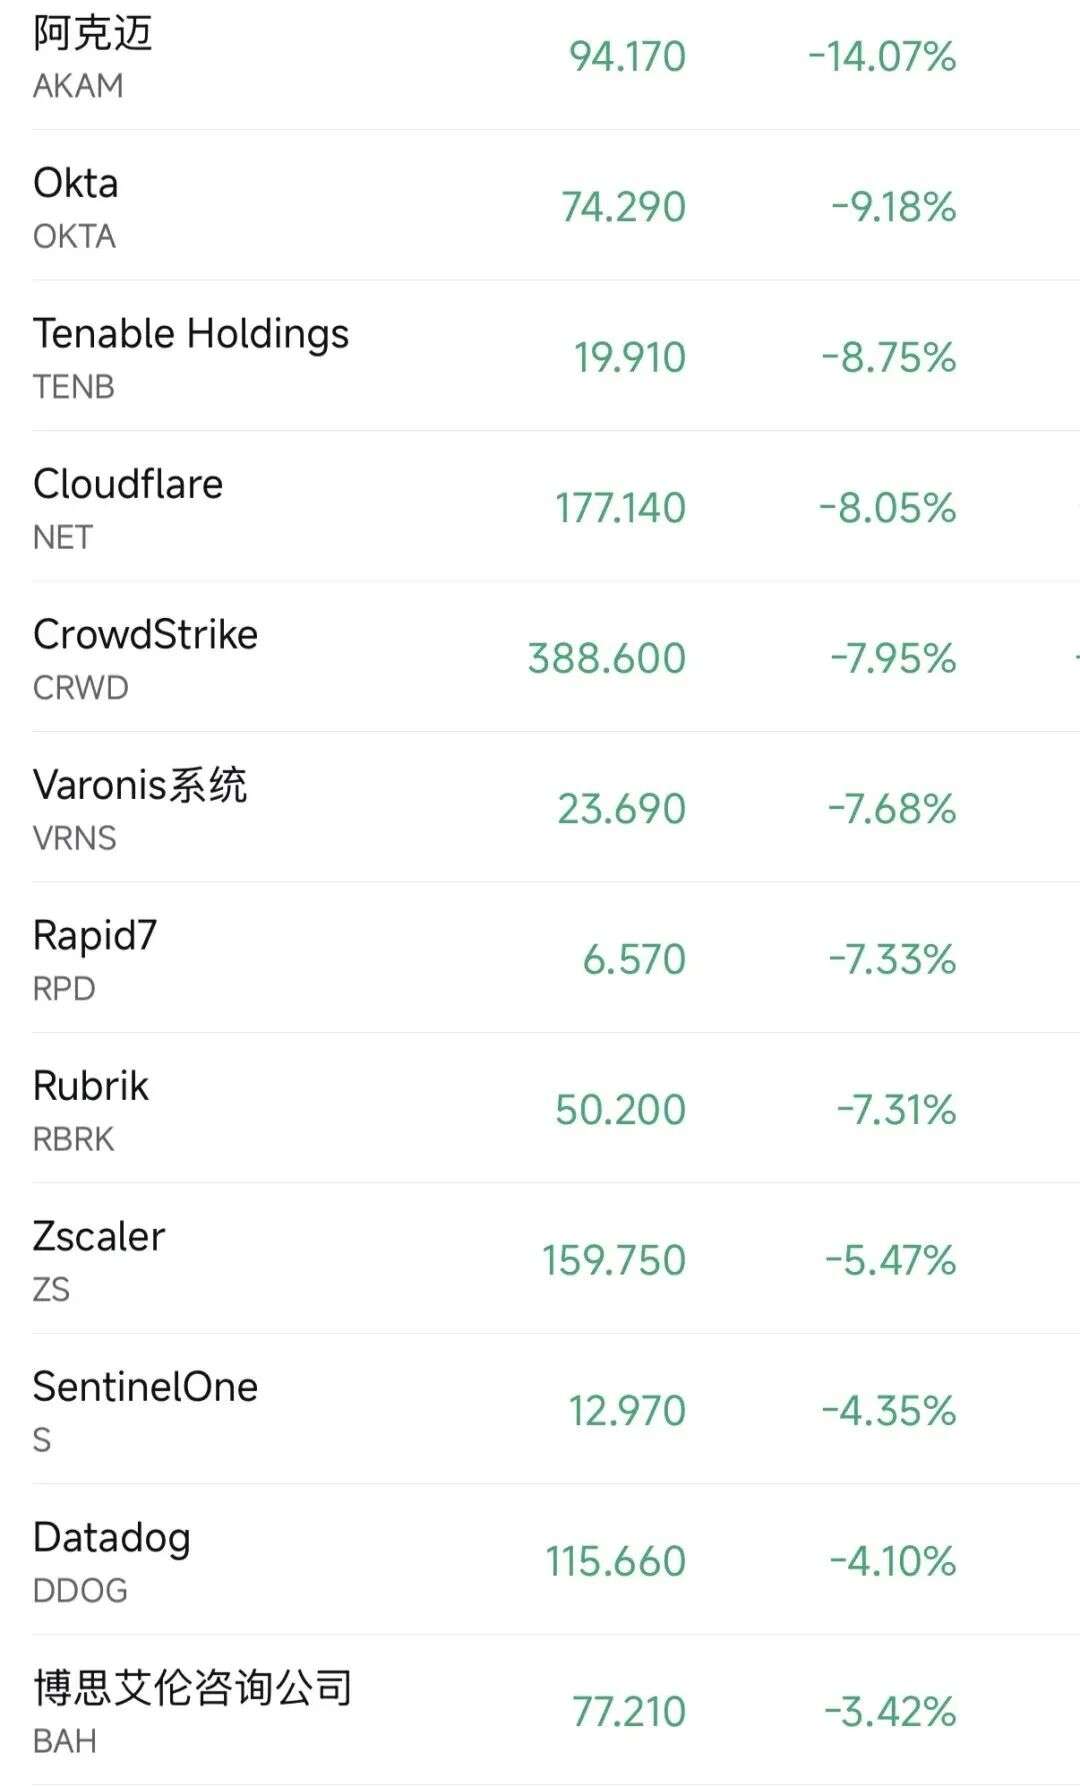Click the Datadog -4.10% change value
Screen dimensions: 1080x1787
(892, 1562)
